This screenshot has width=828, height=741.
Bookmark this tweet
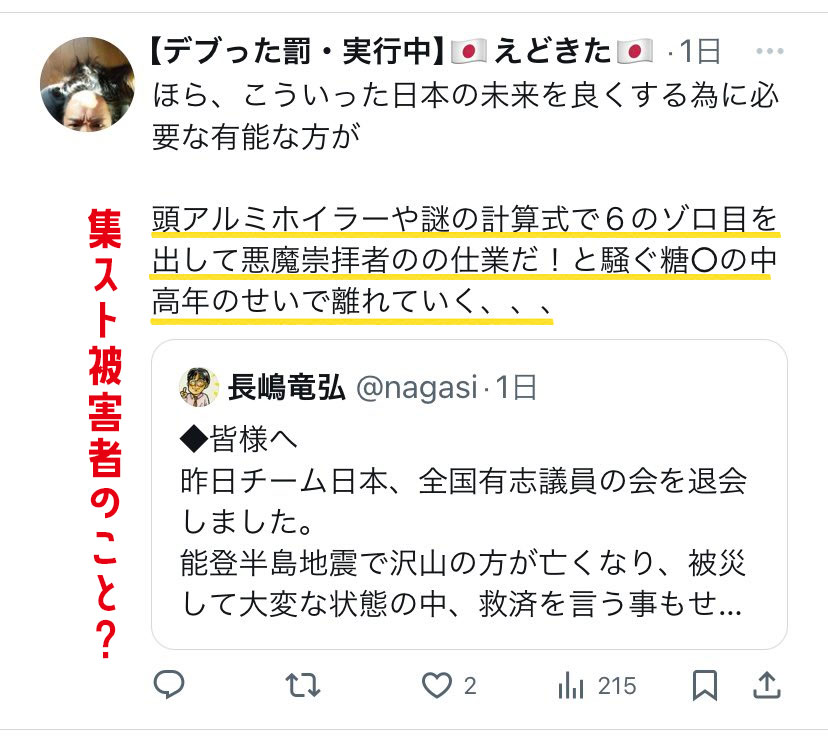coord(705,685)
